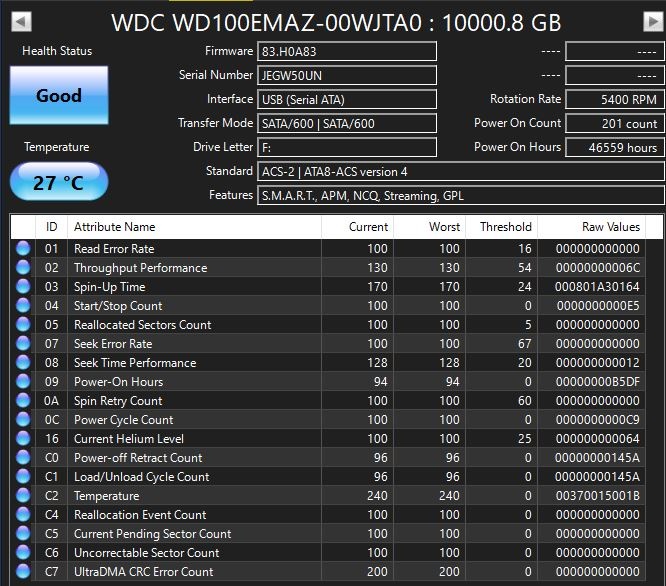Screen dimensions: 666x586
Task: Click status orb for Seek Time Performance
Action: point(23,362)
